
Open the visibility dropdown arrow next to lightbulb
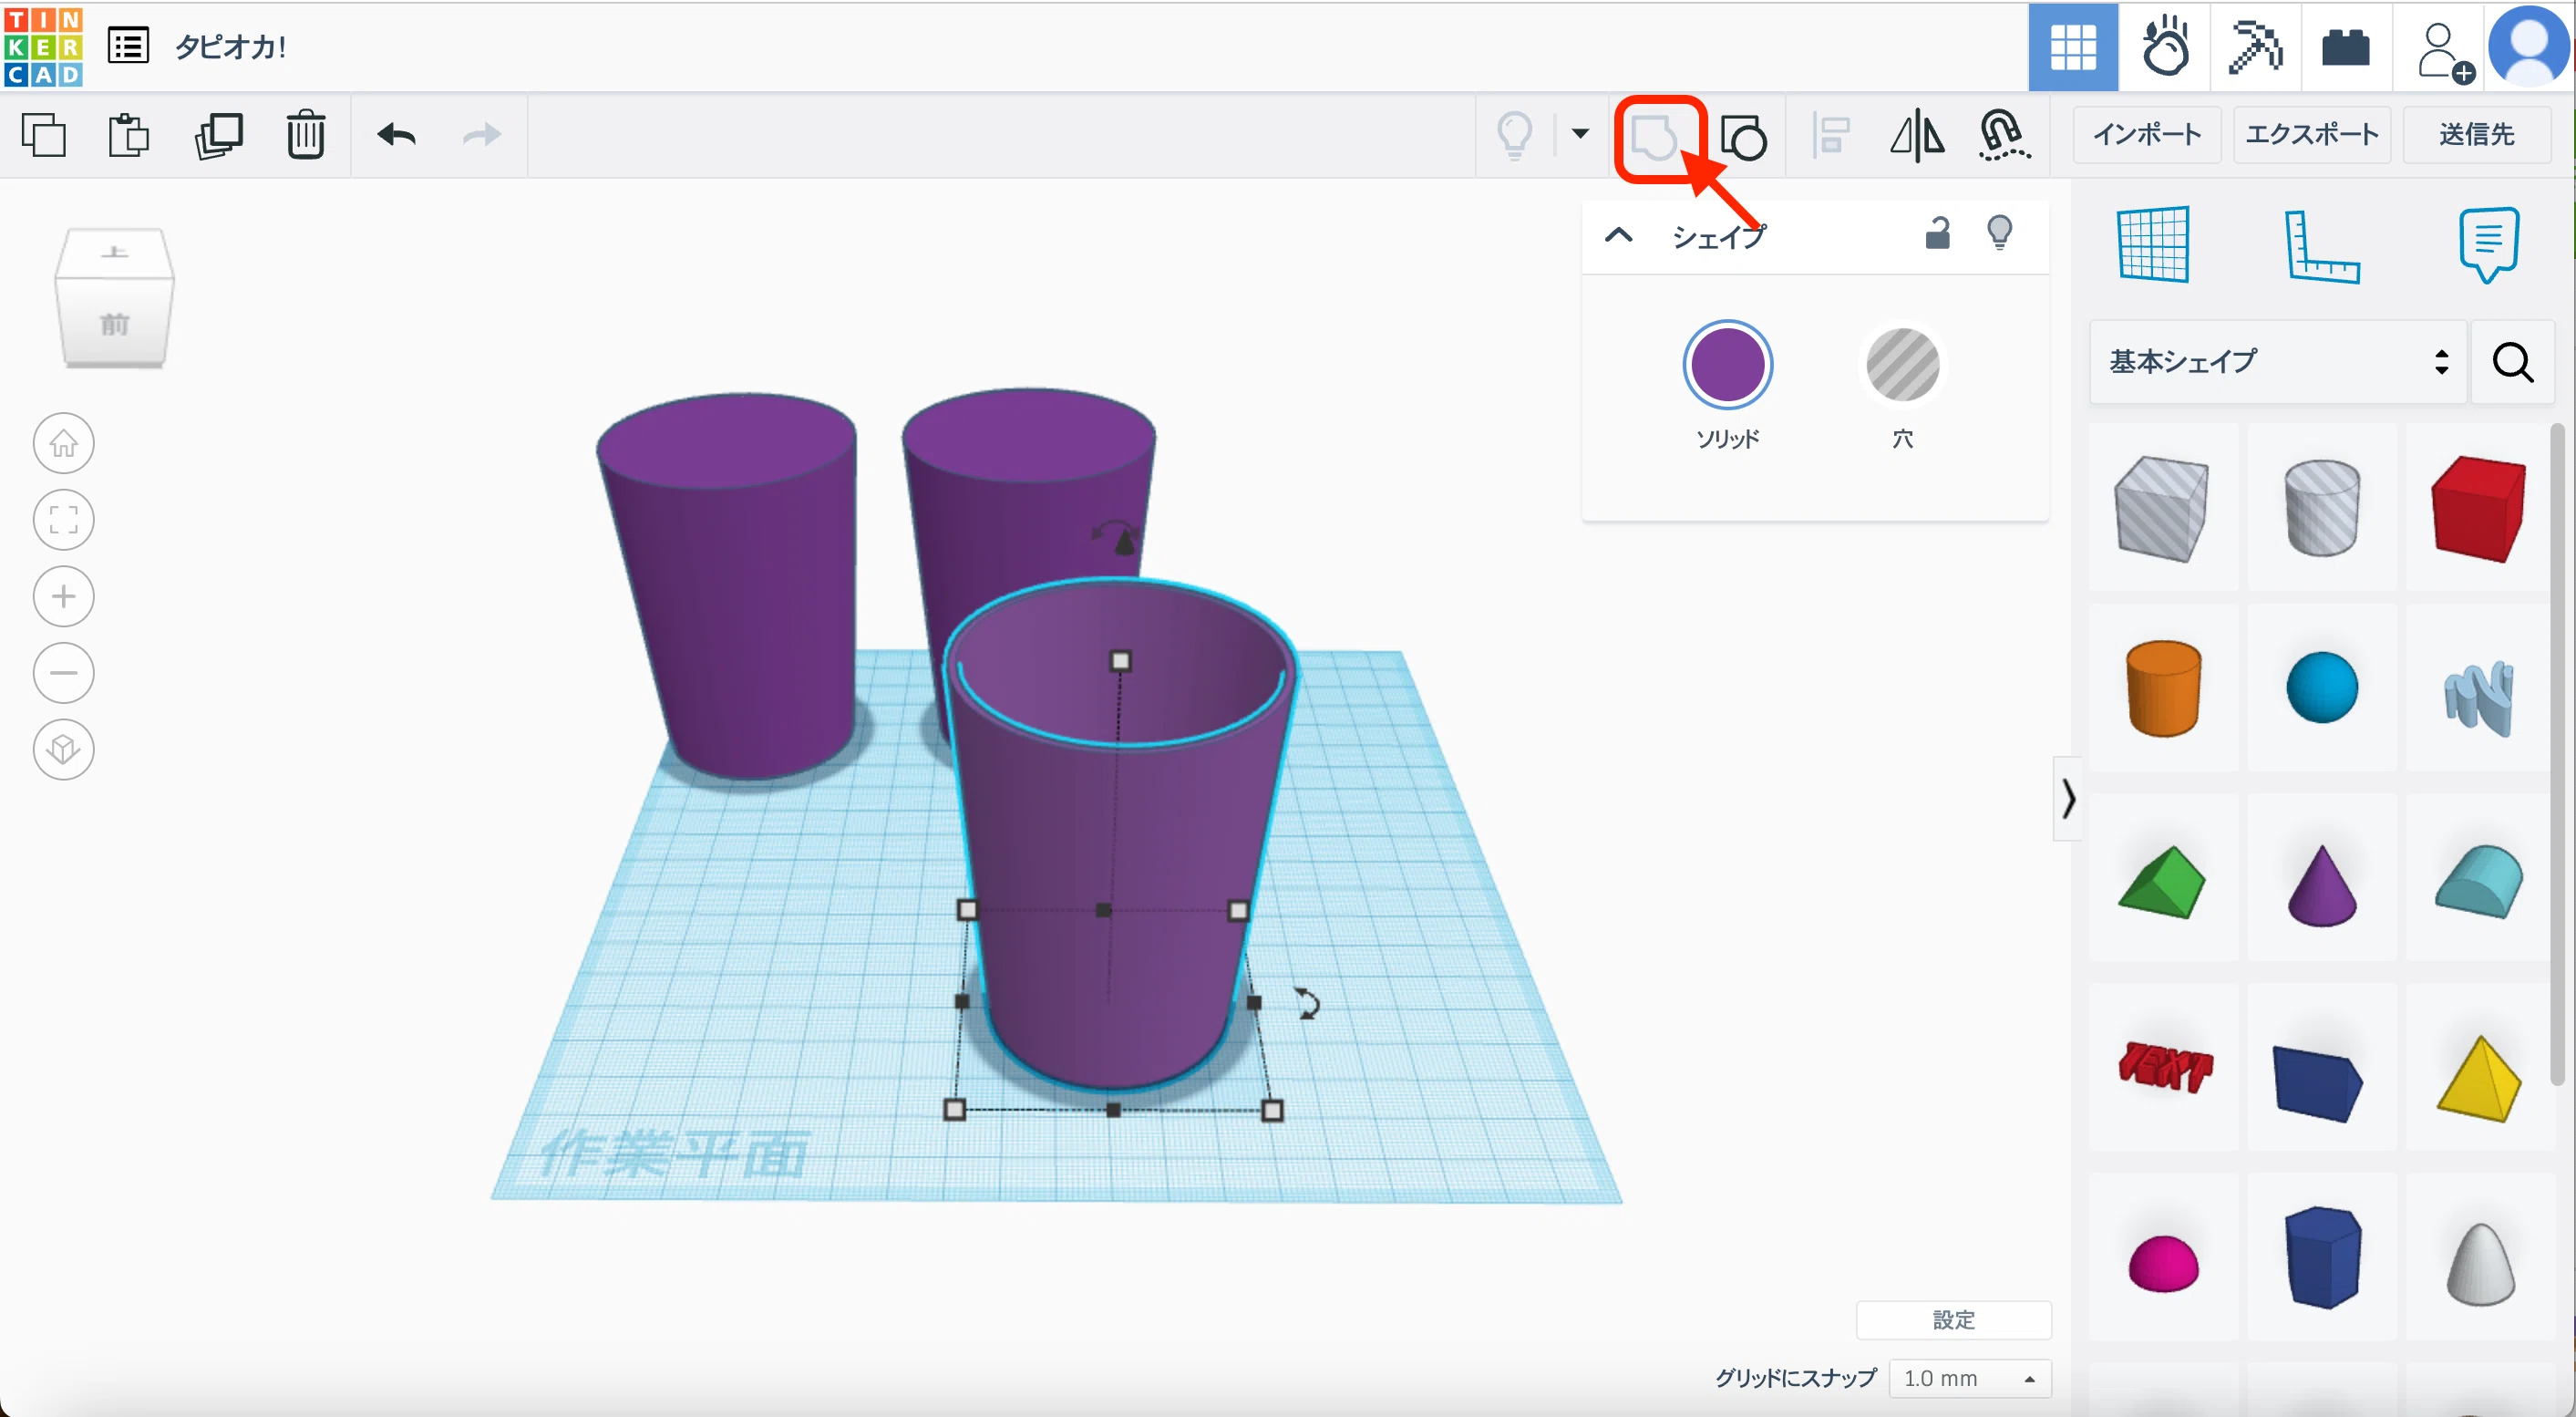click(x=1580, y=133)
